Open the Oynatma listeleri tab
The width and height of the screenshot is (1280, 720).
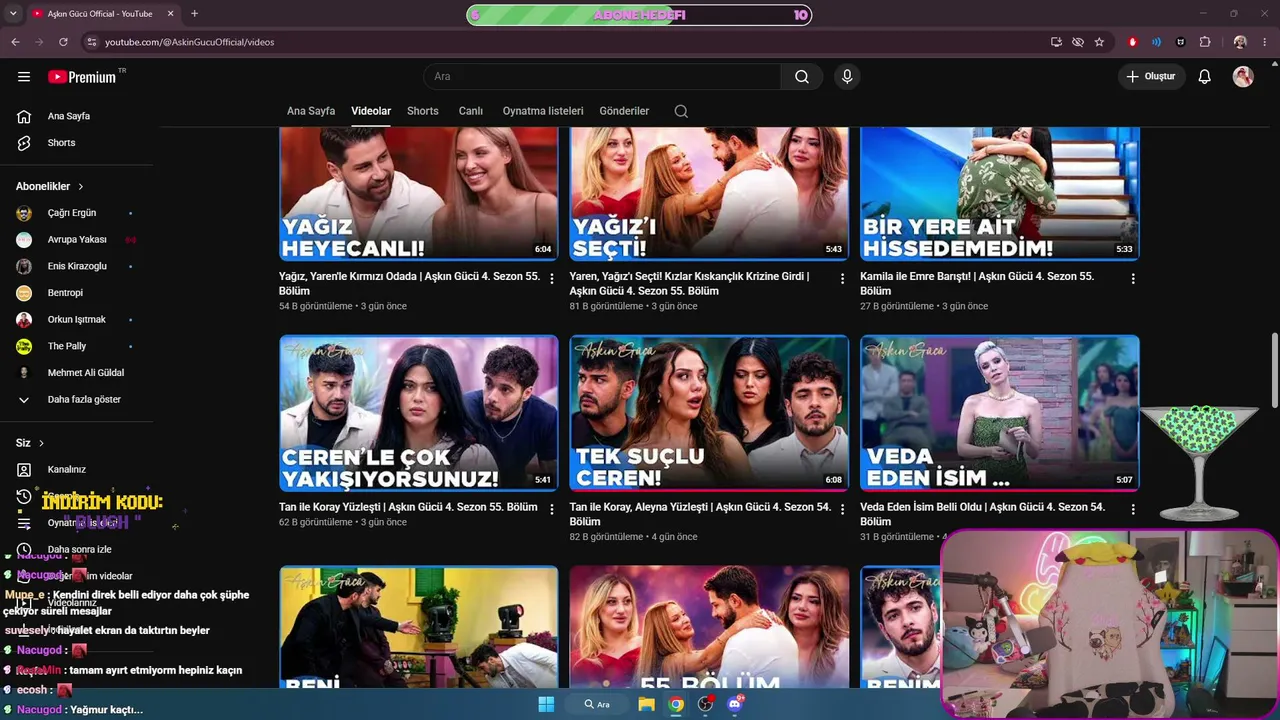(x=543, y=111)
